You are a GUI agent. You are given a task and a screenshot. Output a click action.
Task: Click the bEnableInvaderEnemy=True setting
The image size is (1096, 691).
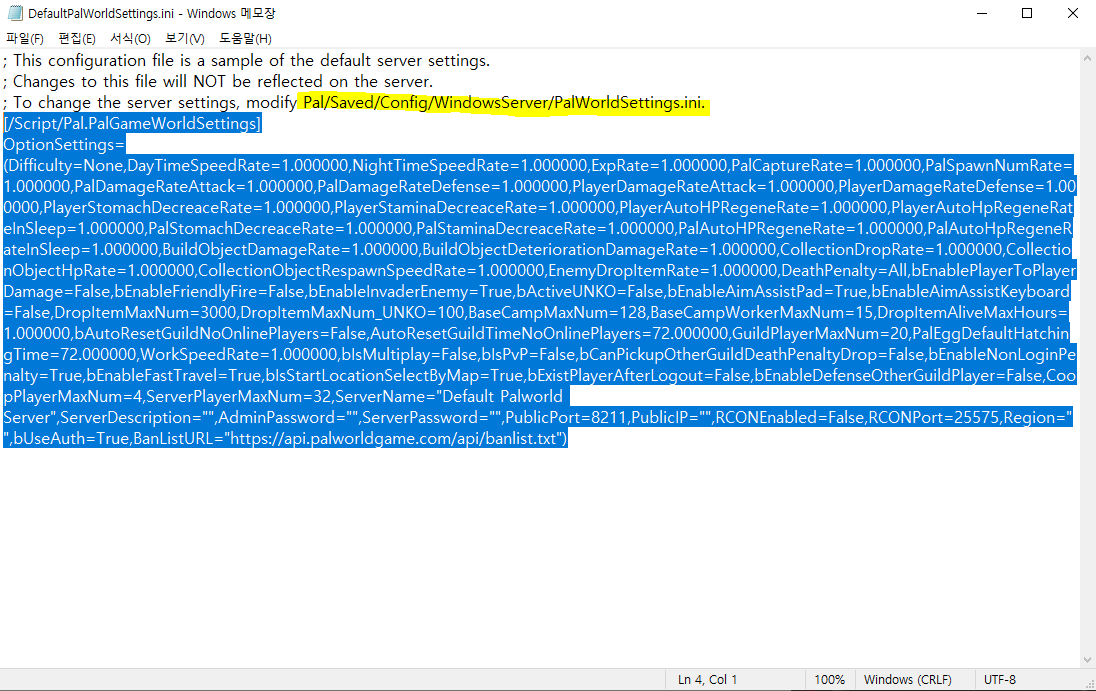click(410, 291)
